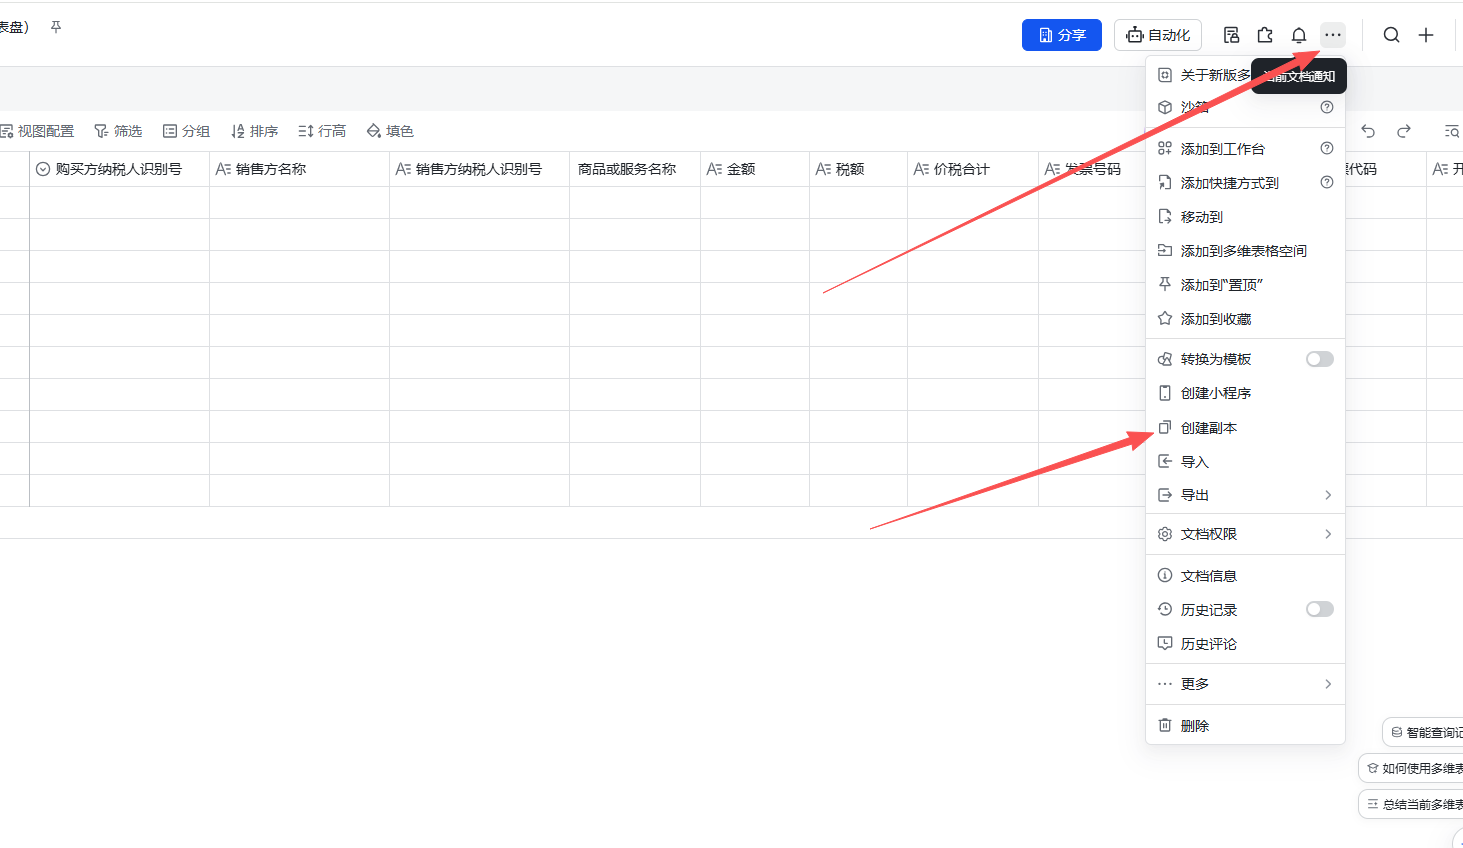1463x848 pixels.
Task: Select 添加快捷方式到 menu item
Action: (1245, 183)
